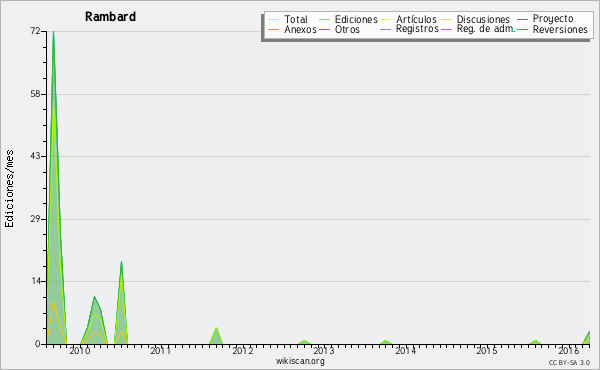This screenshot has width=600, height=370.
Task: Click the x-axis label 2015
Action: pyautogui.click(x=487, y=350)
